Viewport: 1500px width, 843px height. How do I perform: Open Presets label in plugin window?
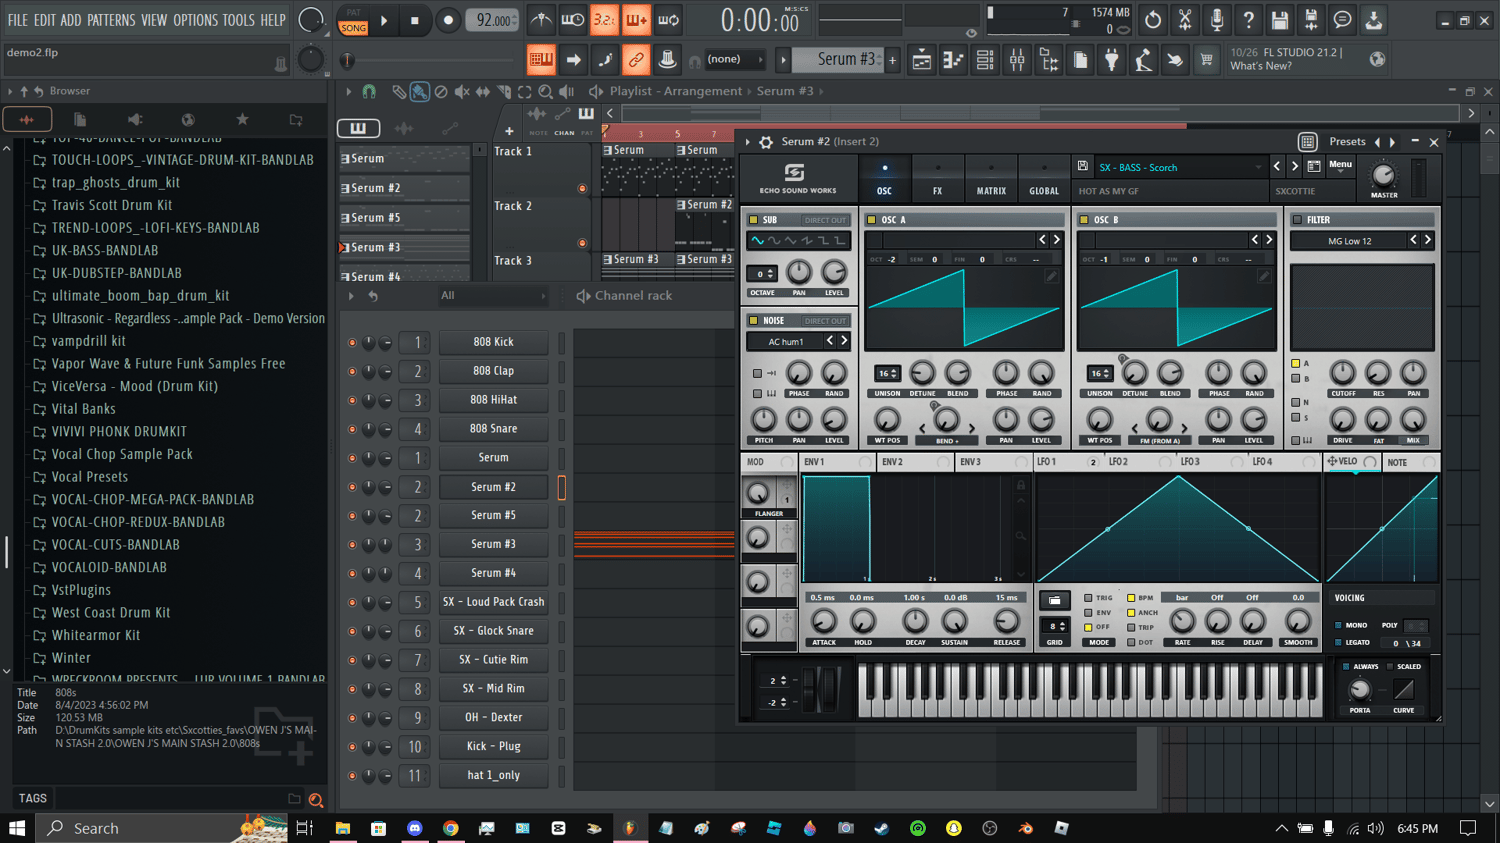(x=1347, y=142)
